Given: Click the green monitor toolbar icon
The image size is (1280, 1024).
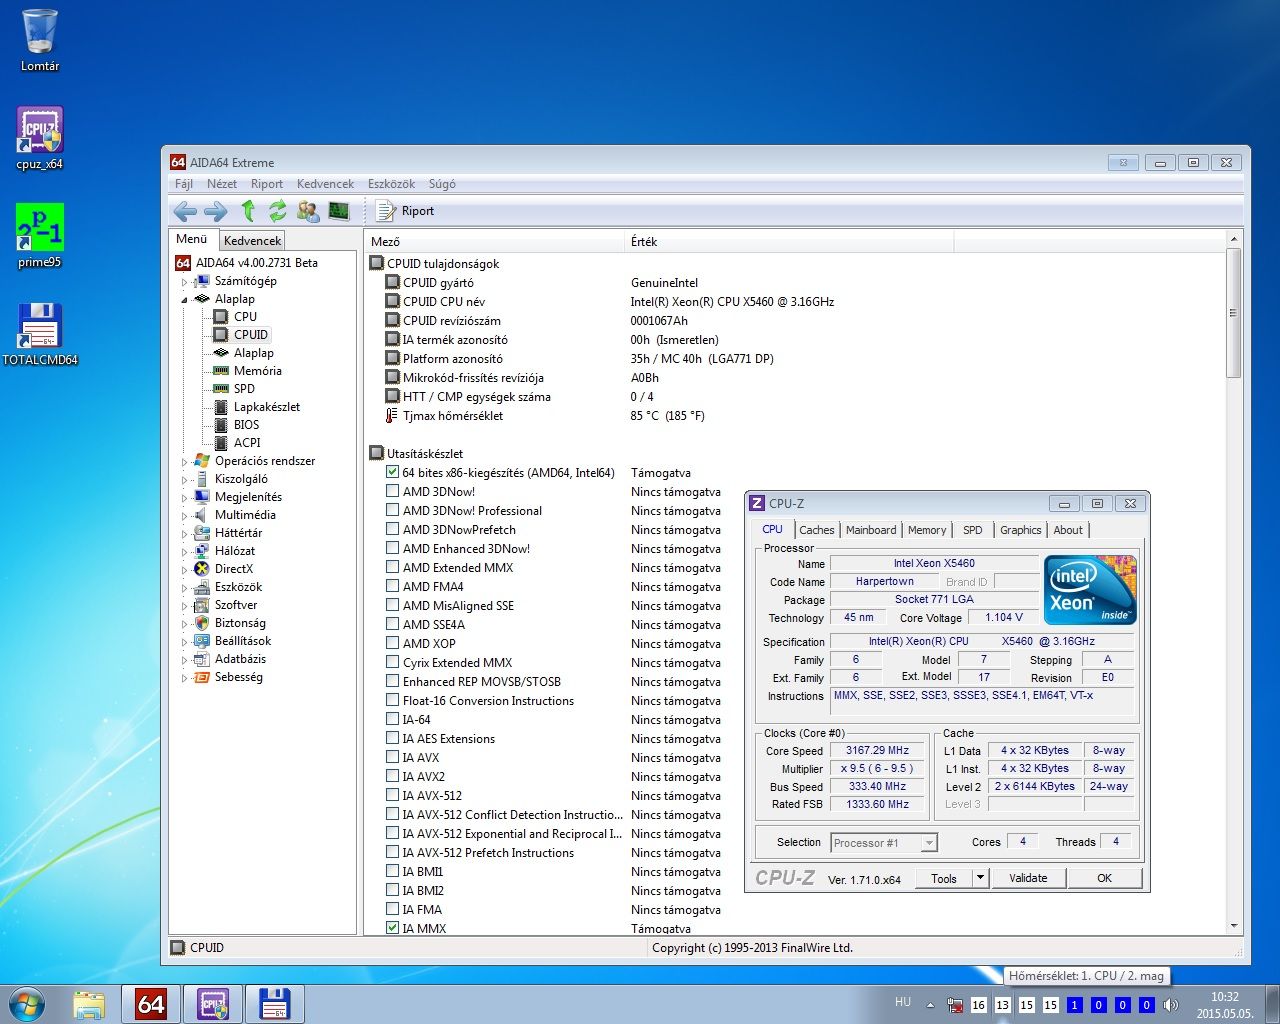Looking at the screenshot, I should coord(339,211).
